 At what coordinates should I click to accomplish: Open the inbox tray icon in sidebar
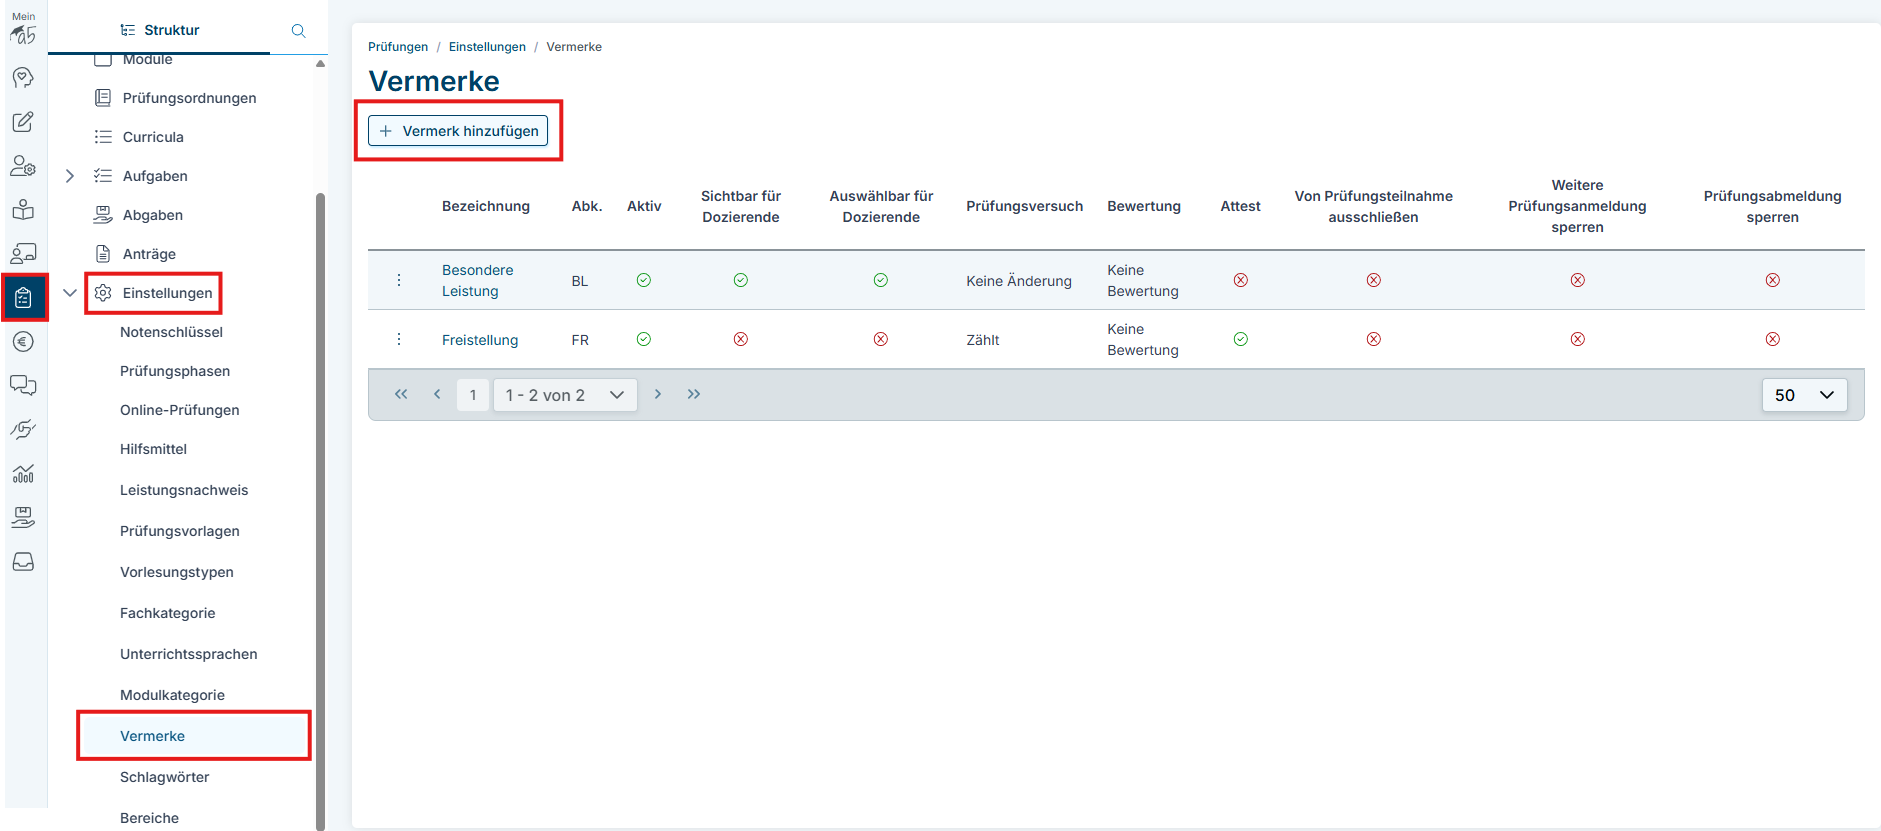[23, 562]
